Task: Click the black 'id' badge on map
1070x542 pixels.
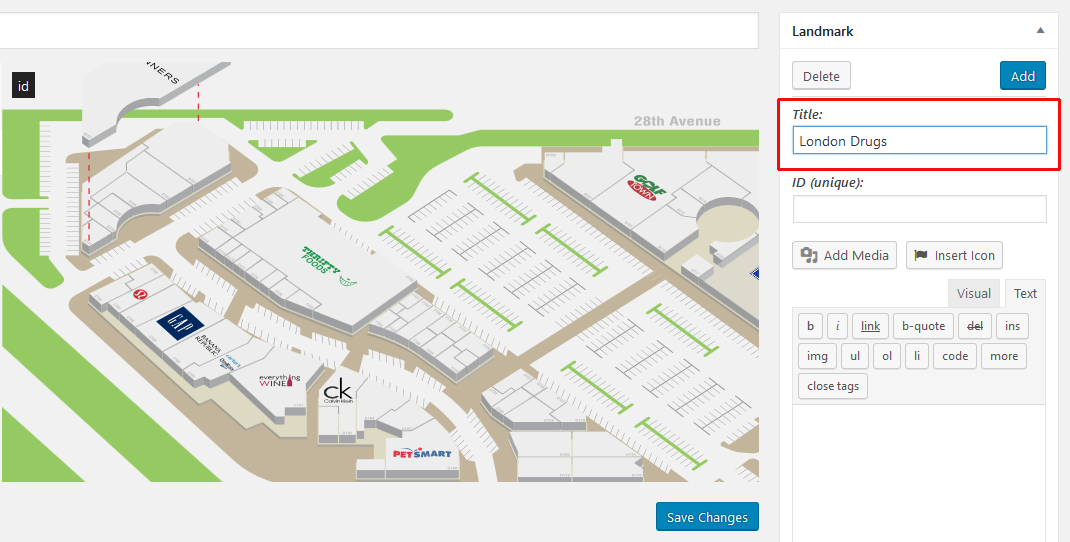Action: (x=23, y=86)
